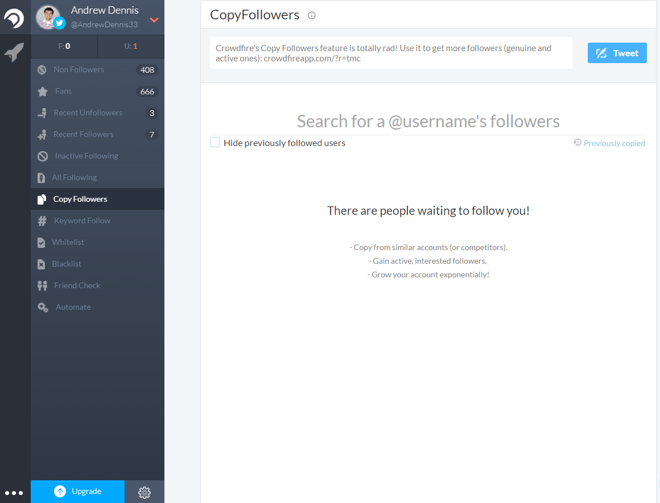Image resolution: width=660 pixels, height=503 pixels.
Task: Select Inactive Following in sidebar
Action: point(98,156)
